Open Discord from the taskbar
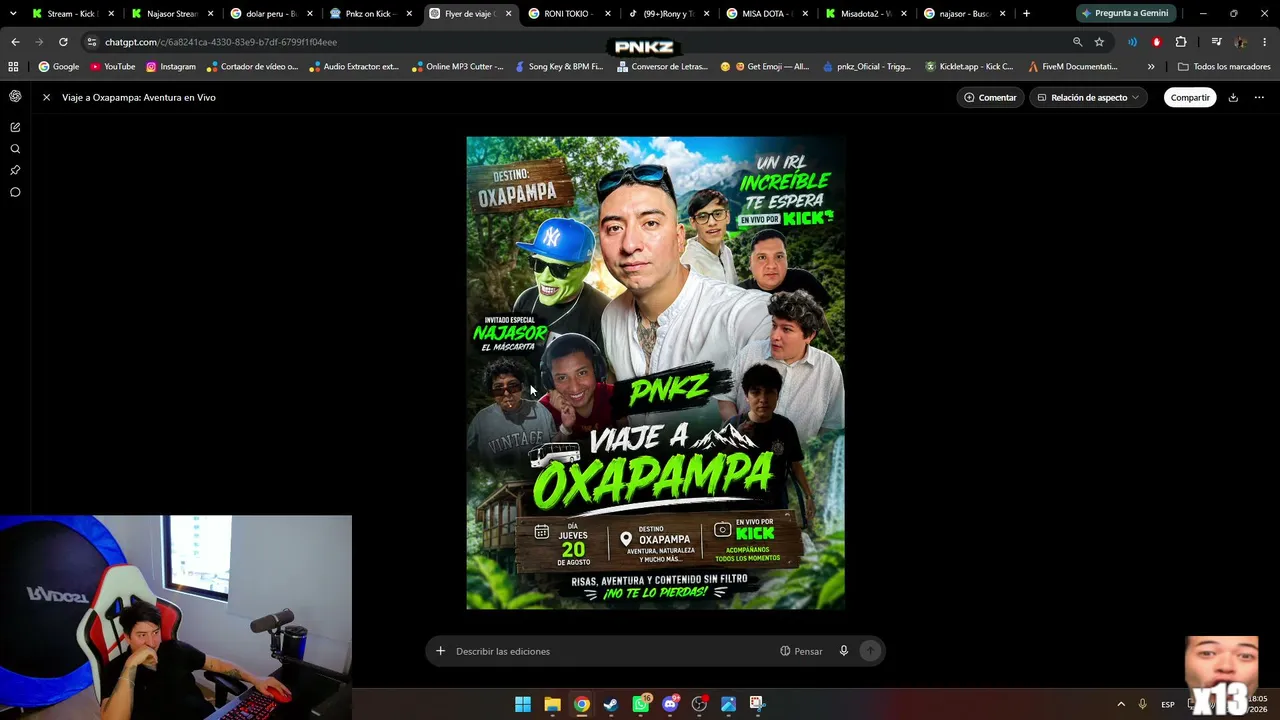The image size is (1280, 720). coord(670,704)
